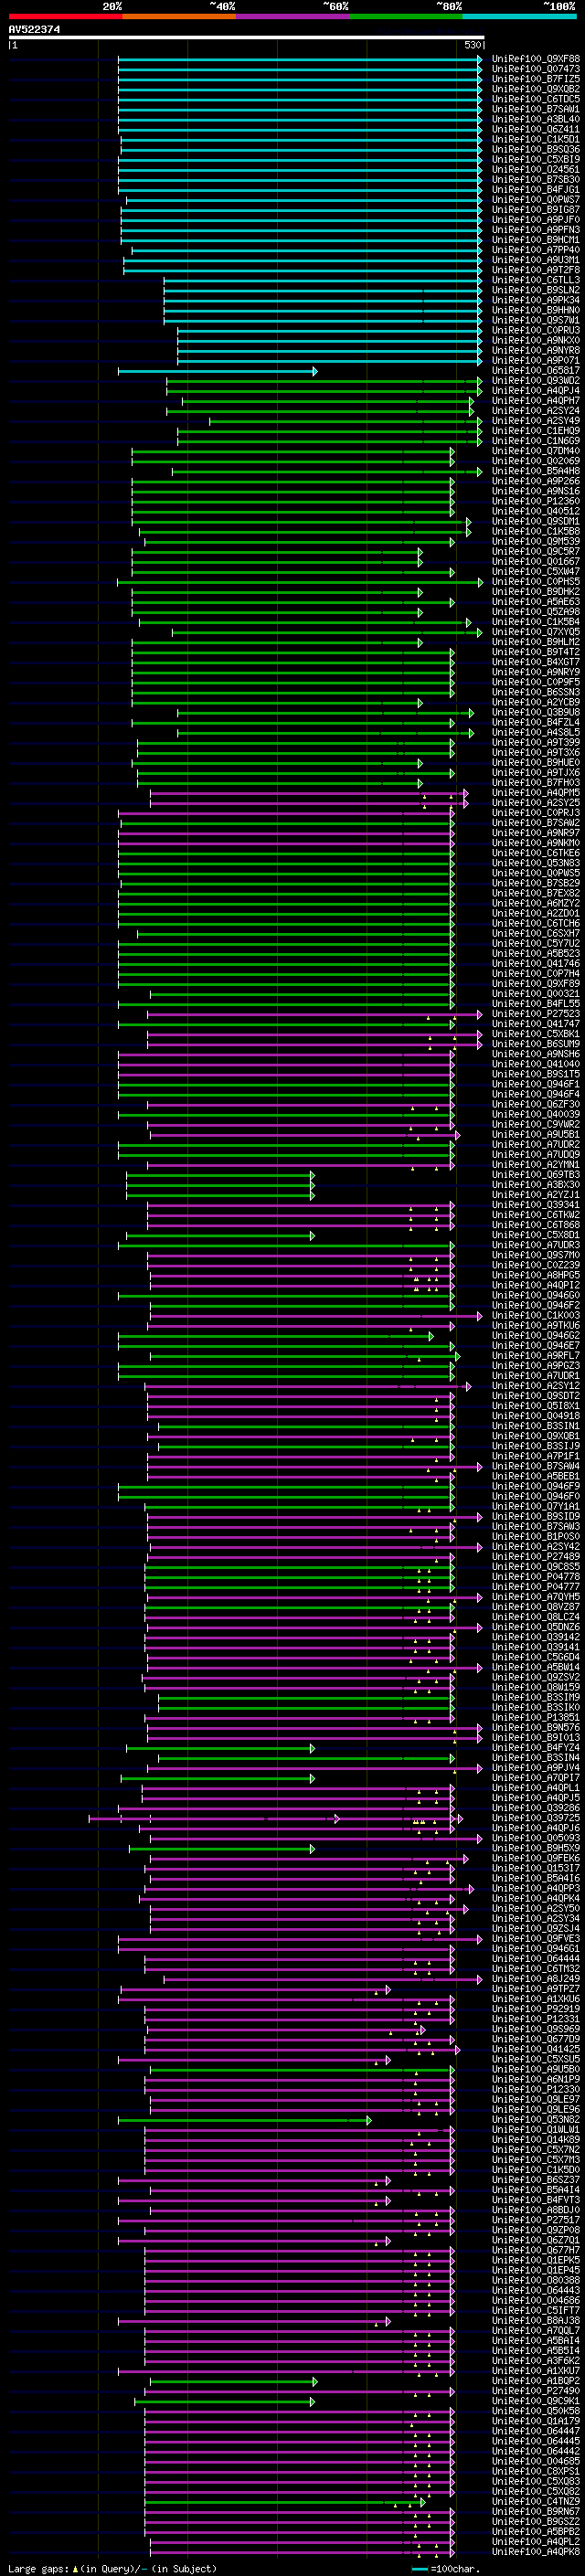Open hit UniRef100_A5AE63
Viewport: 585px width, 2576px height.
coord(536,602)
